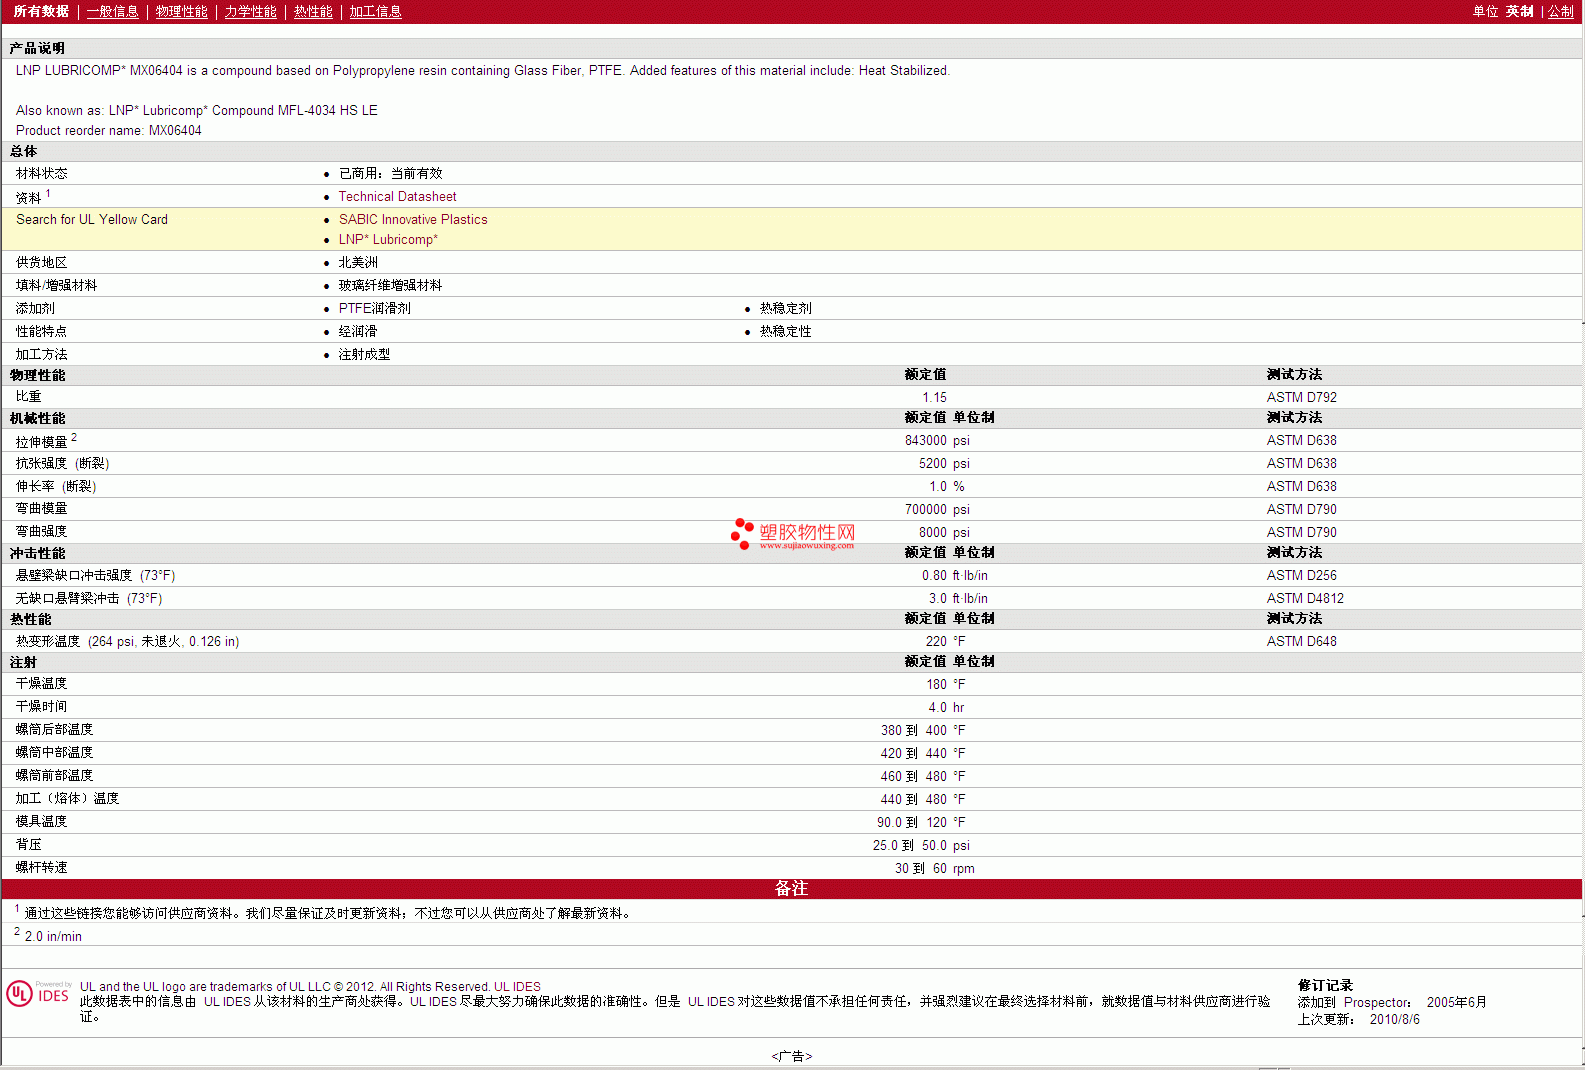Screen dimensions: 1585x1070
Task: Click the 5200 psi value
Action: (x=944, y=464)
